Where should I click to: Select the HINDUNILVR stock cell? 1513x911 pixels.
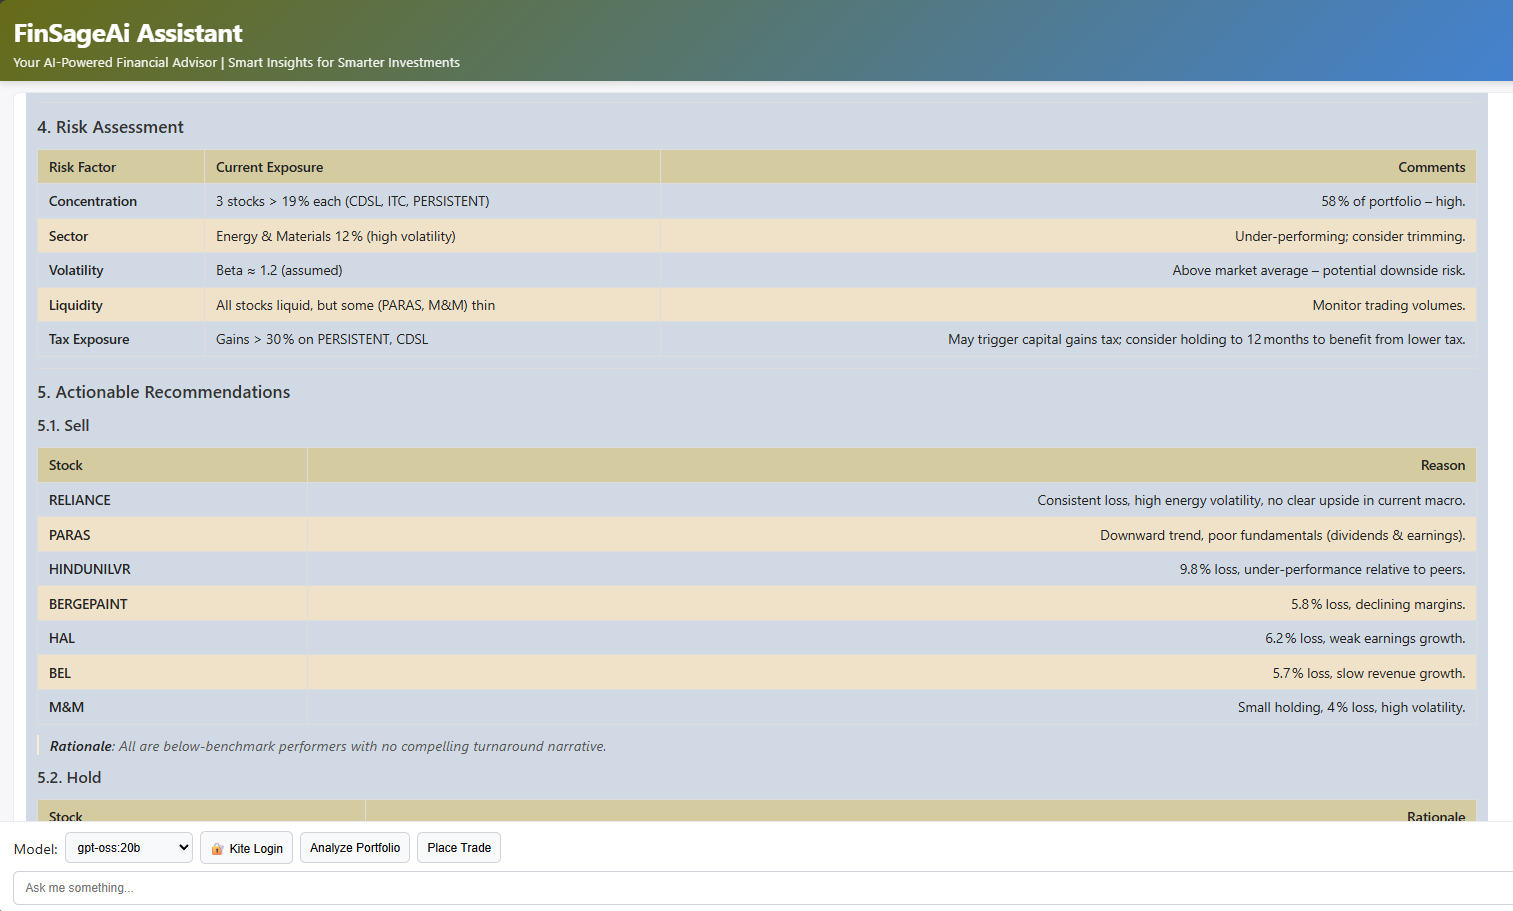(90, 570)
